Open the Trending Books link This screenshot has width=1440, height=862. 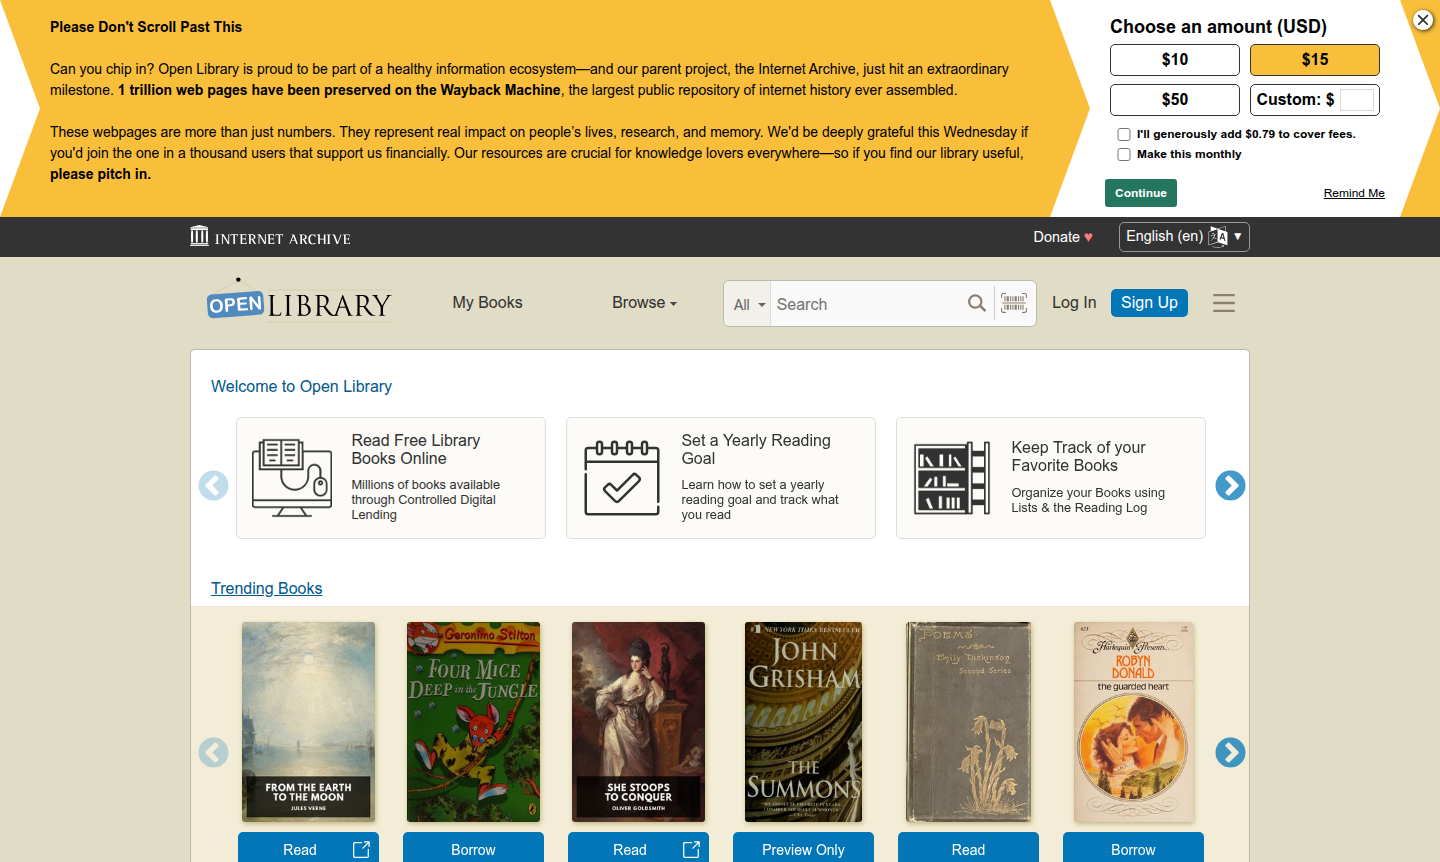click(266, 588)
